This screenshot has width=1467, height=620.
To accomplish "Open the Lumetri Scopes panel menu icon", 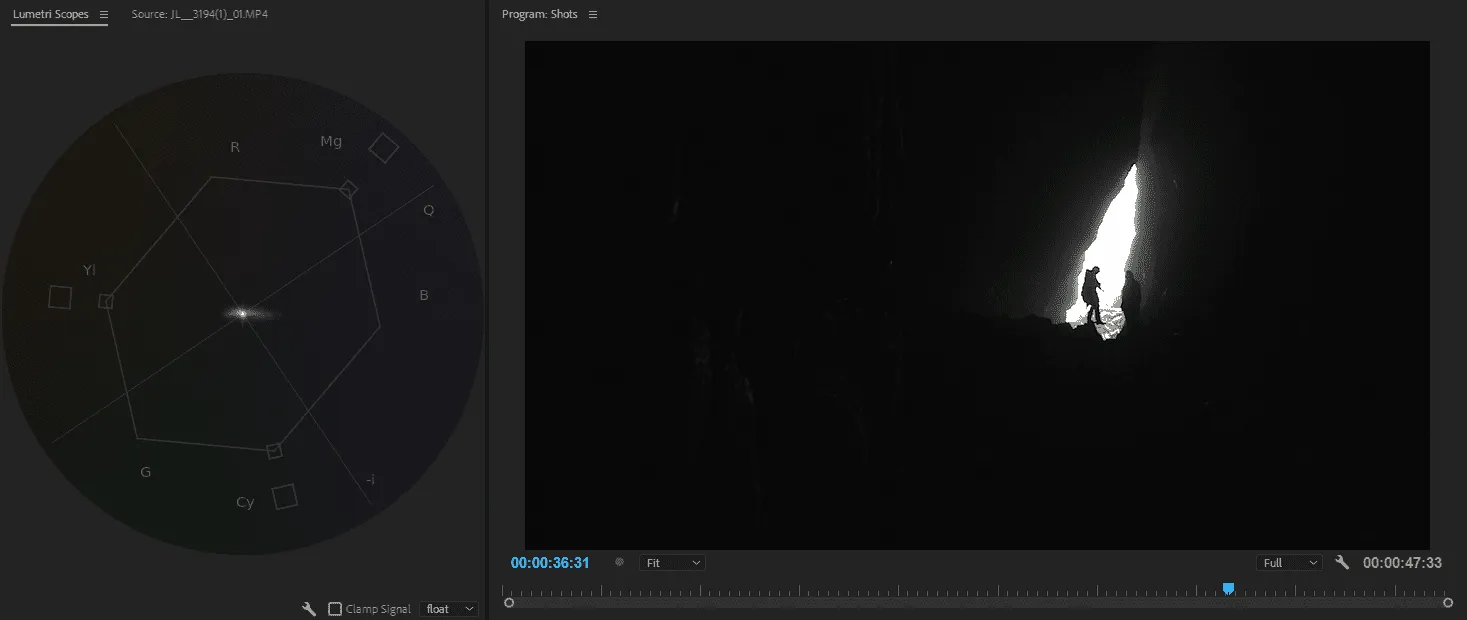I will point(103,15).
